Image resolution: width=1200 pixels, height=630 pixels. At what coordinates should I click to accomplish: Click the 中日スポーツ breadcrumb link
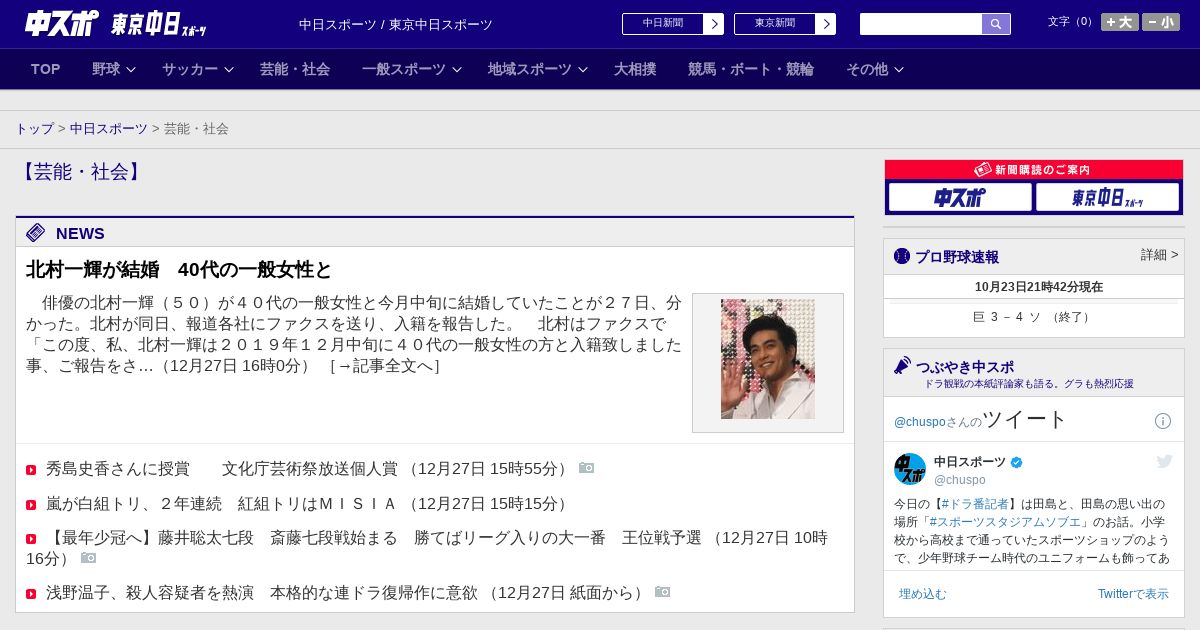108,129
